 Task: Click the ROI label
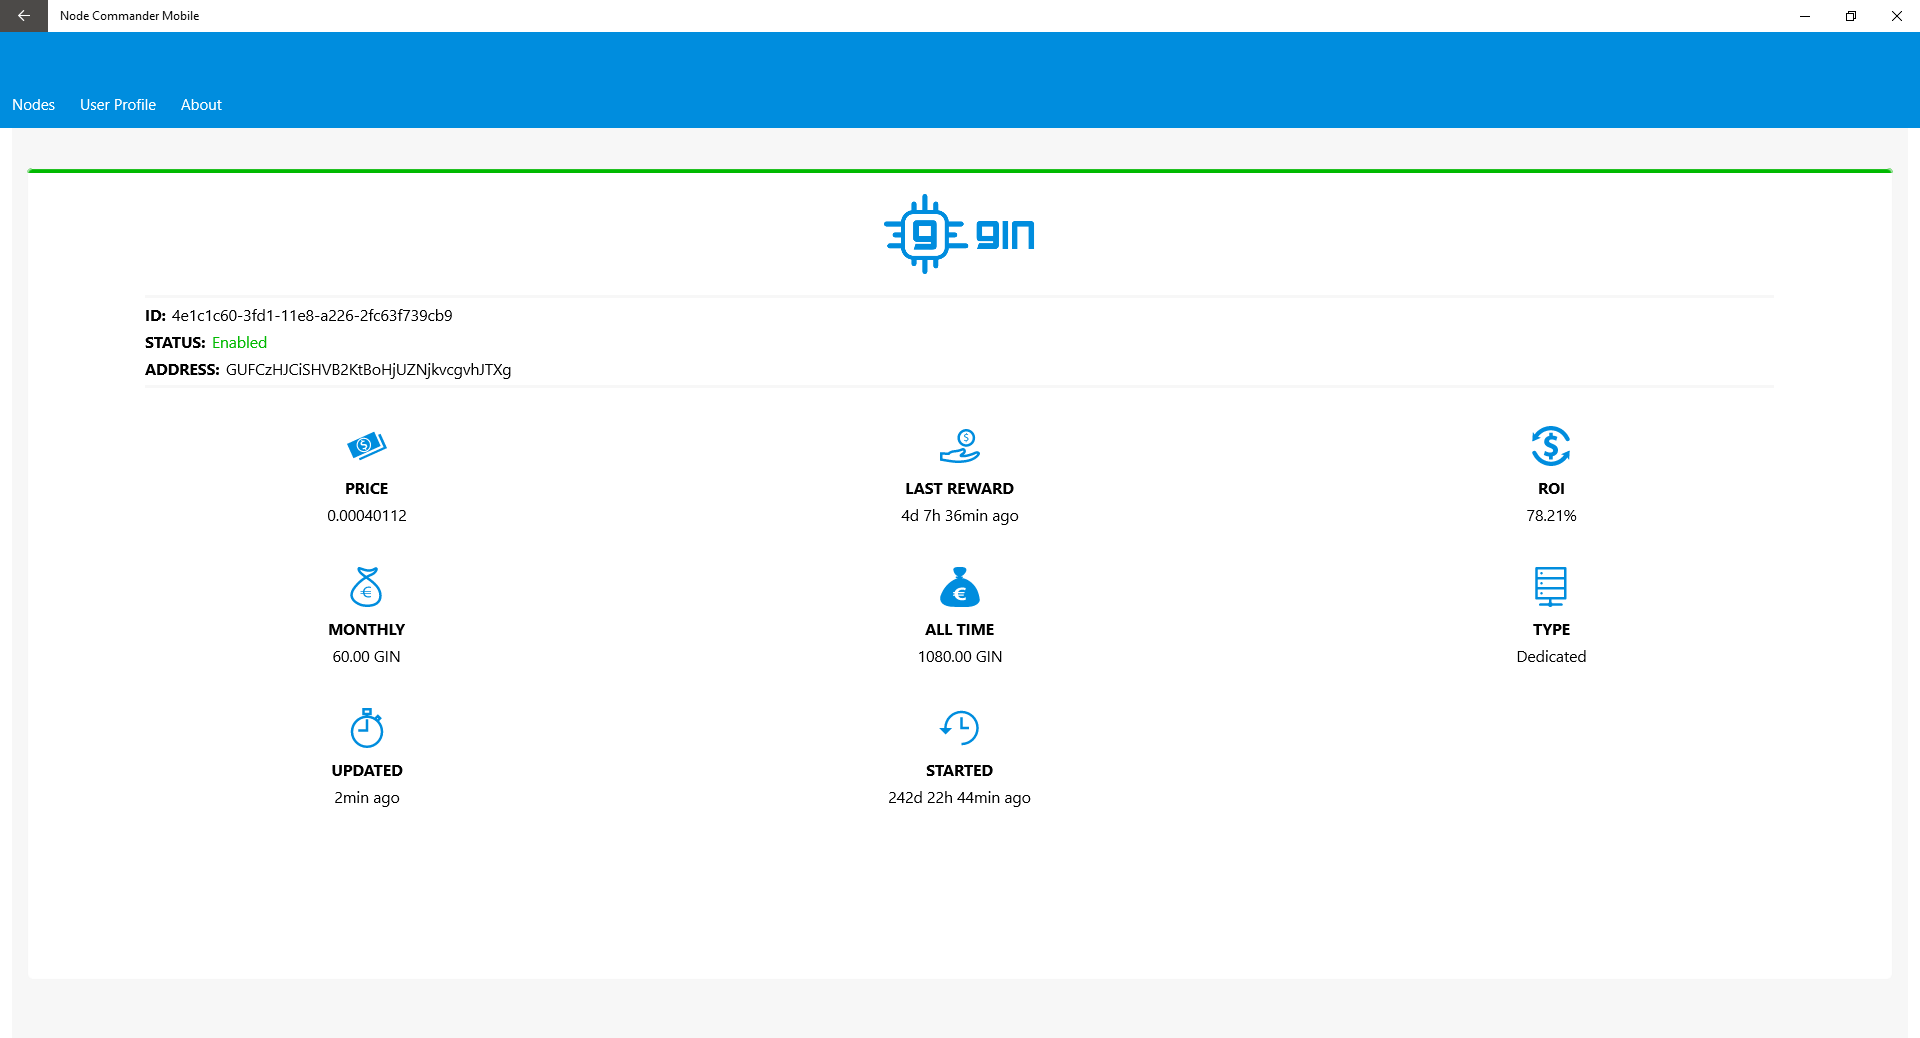click(1551, 489)
